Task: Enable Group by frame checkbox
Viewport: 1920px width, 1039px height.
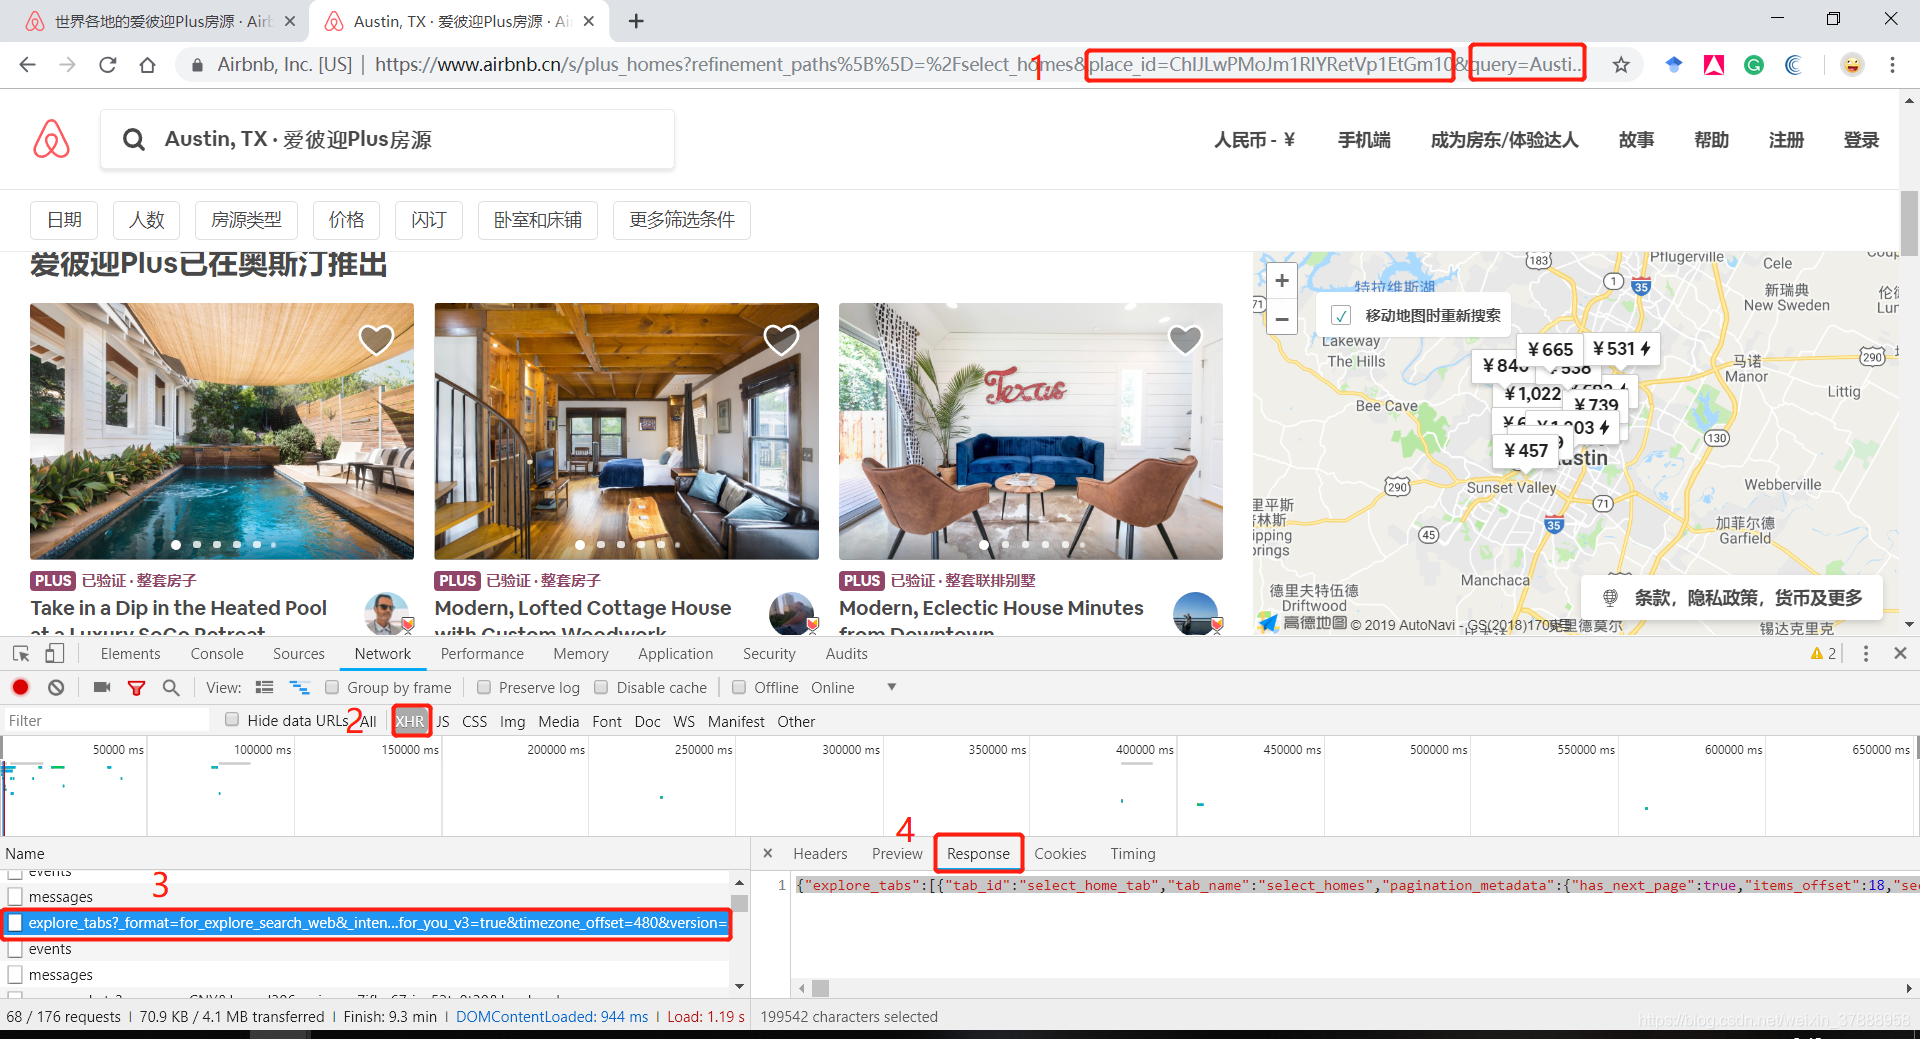Action: coord(332,687)
